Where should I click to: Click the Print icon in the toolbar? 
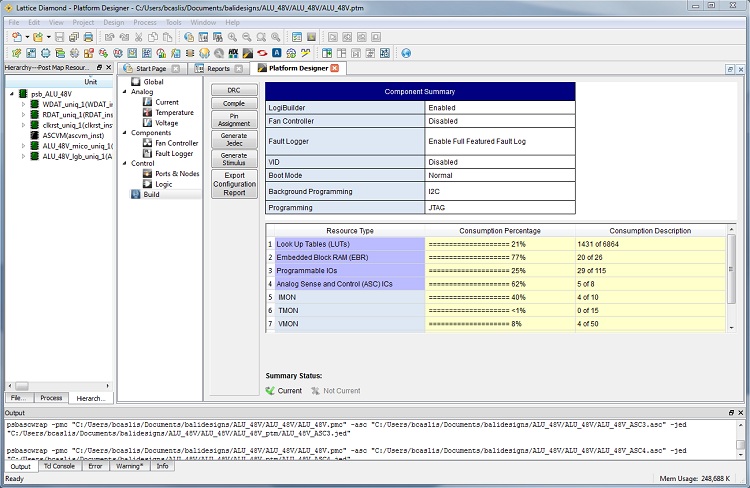tap(89, 37)
